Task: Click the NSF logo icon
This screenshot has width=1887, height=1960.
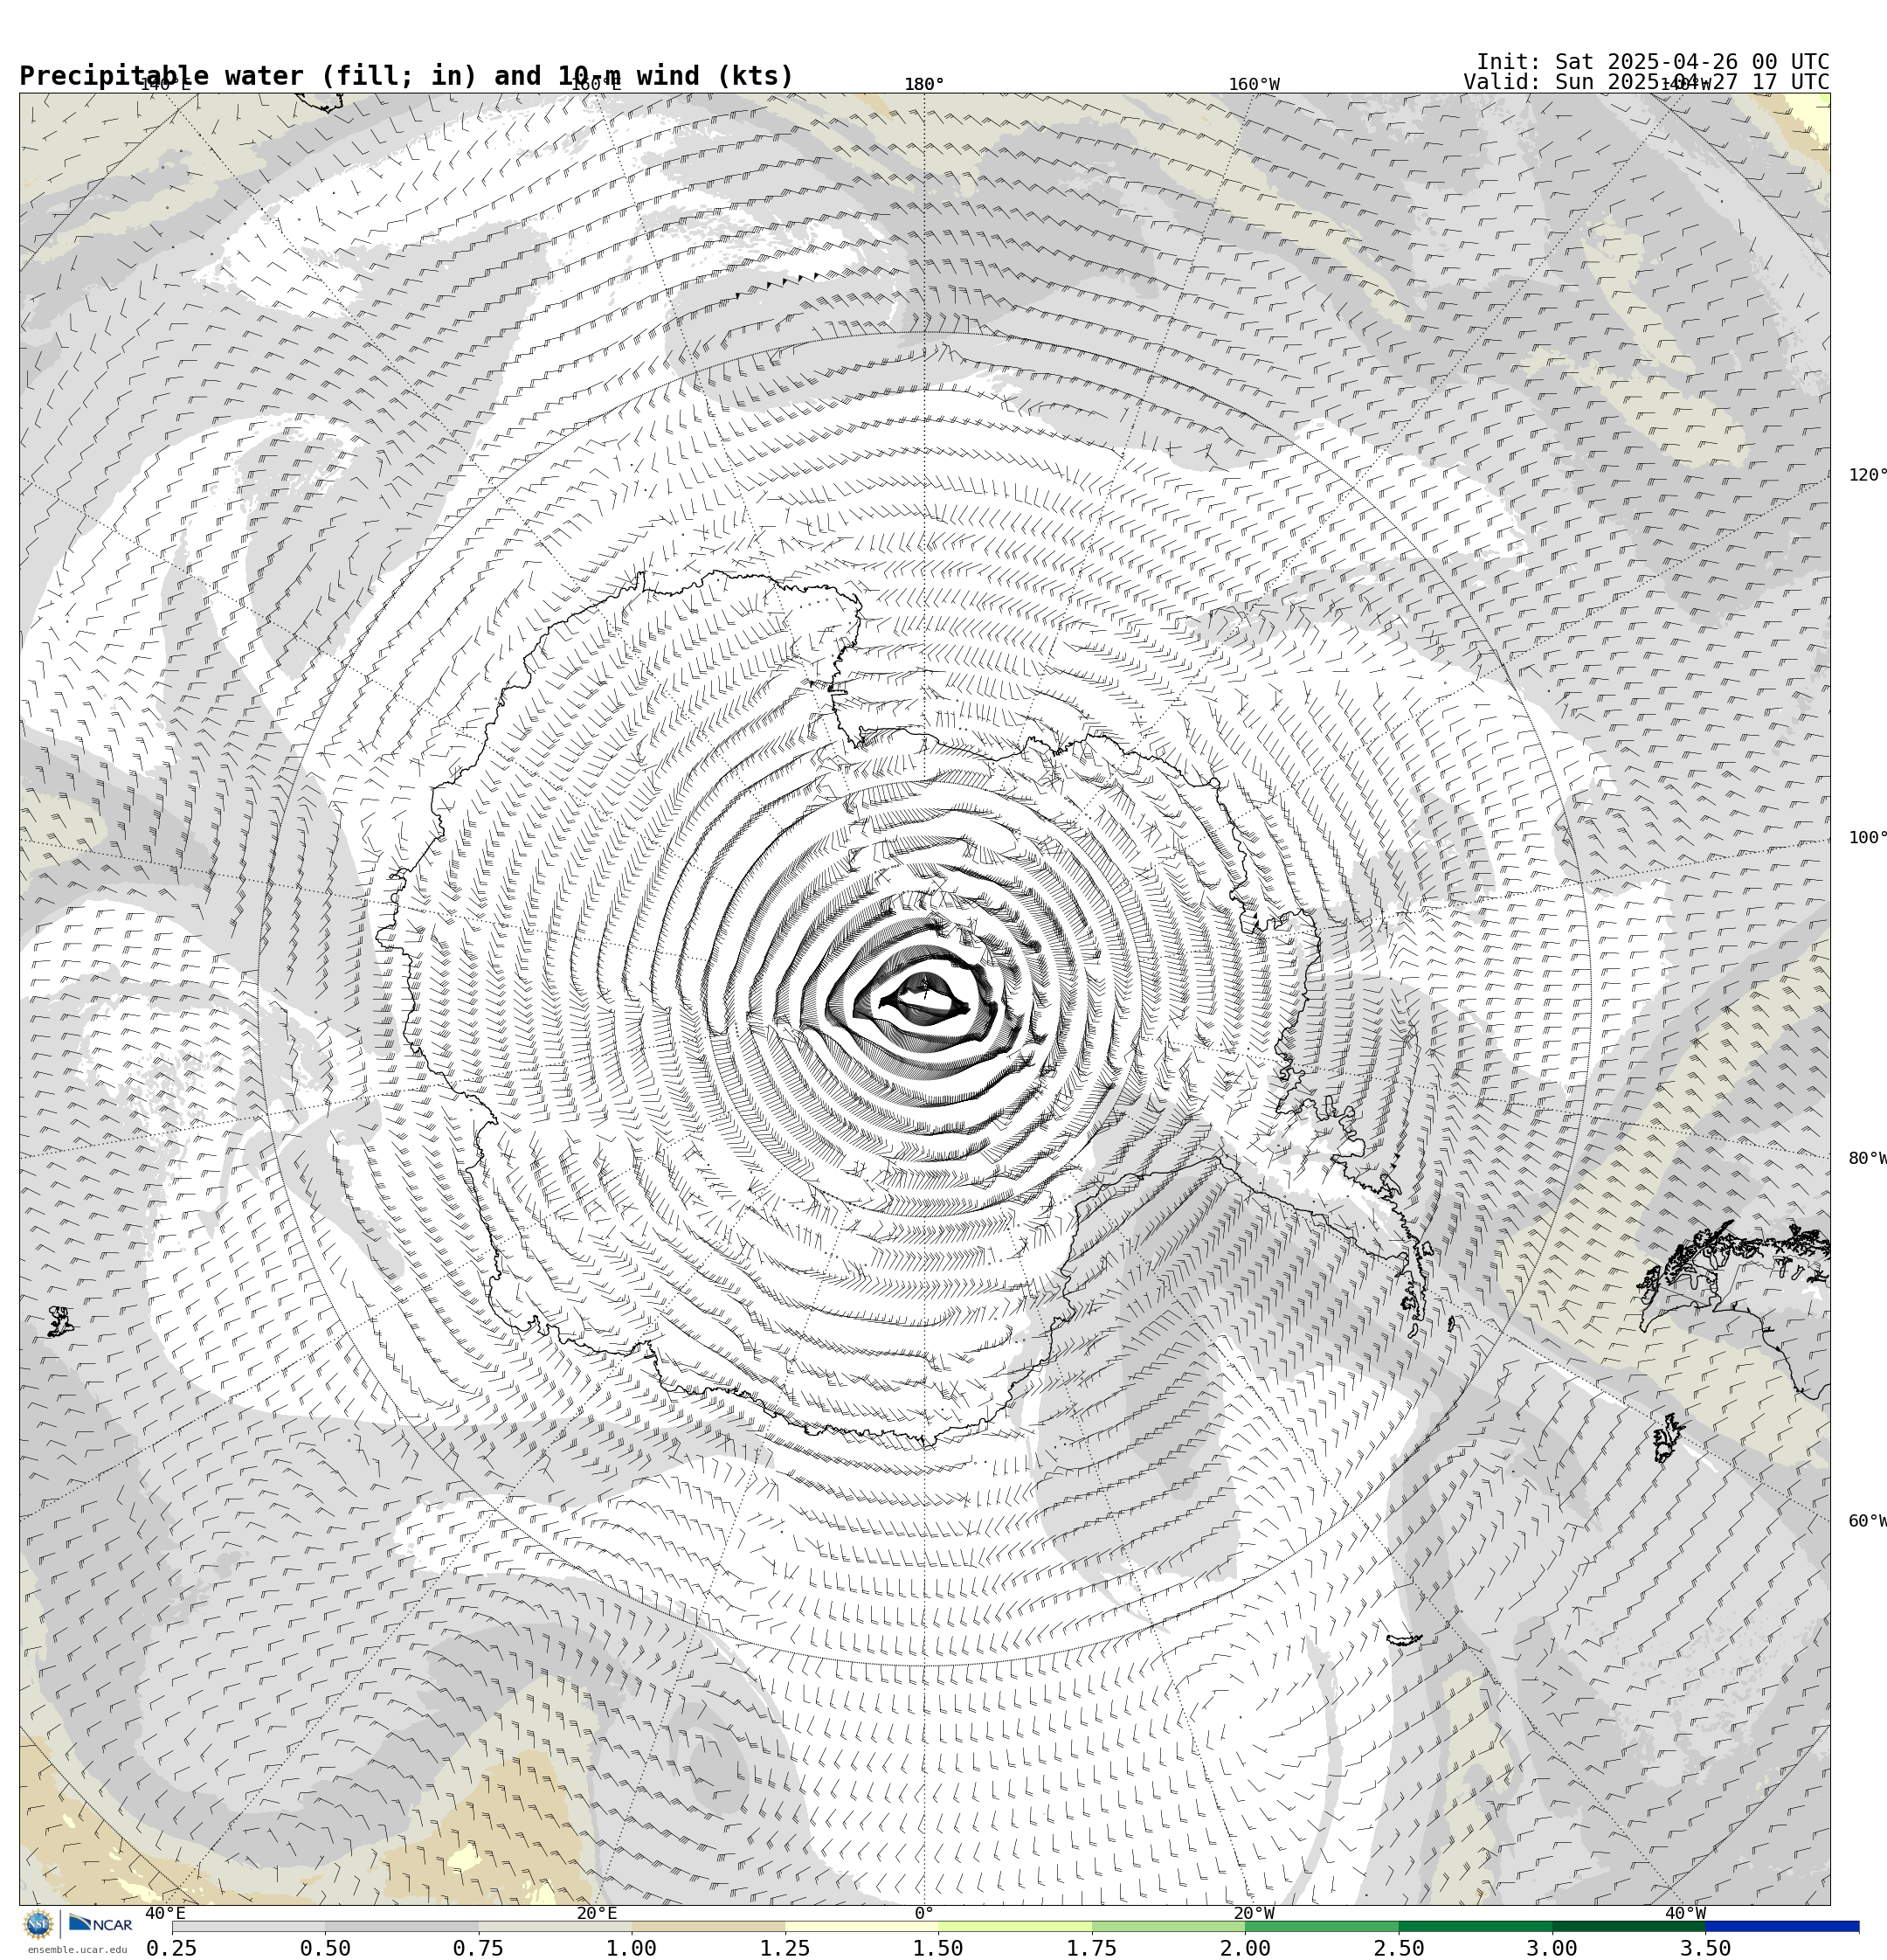Action: (38, 1923)
